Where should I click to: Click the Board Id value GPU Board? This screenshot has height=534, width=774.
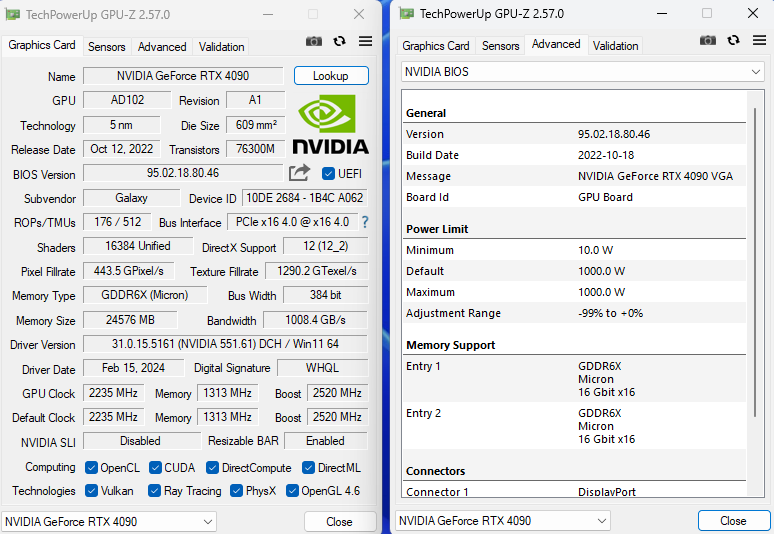pyautogui.click(x=605, y=197)
